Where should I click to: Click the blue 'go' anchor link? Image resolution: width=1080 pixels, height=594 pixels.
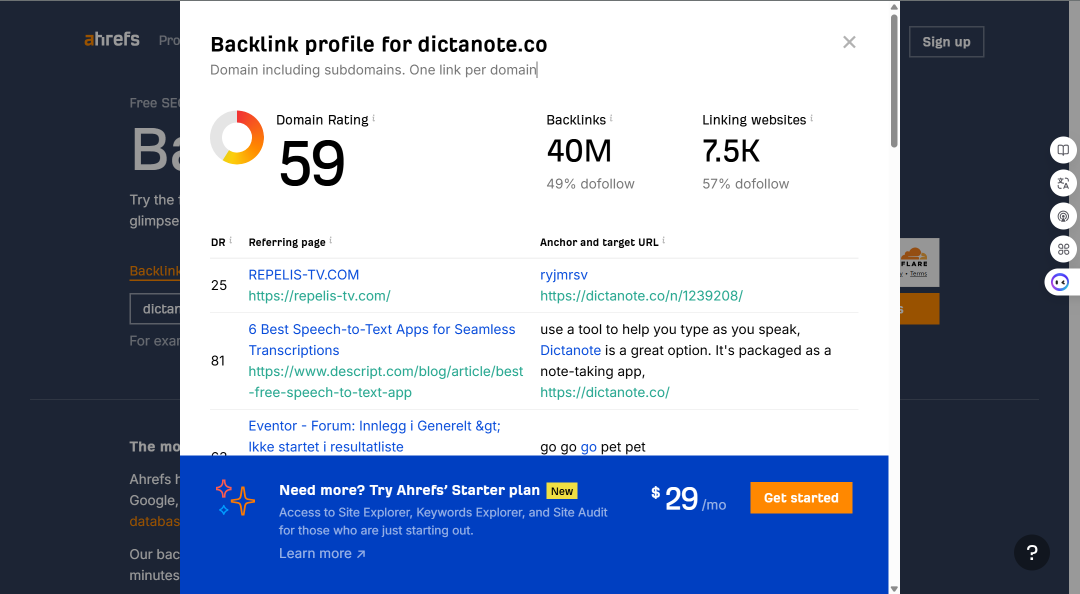(588, 447)
